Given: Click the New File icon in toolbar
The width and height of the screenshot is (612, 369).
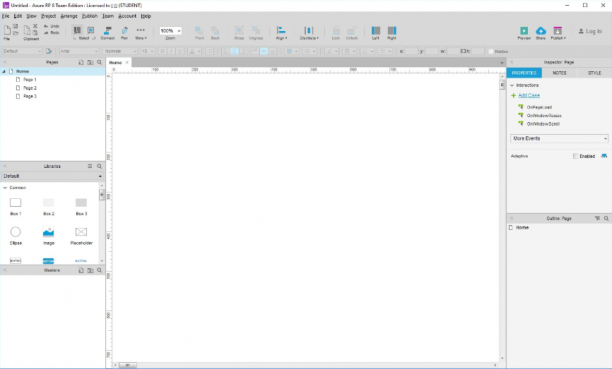Looking at the screenshot, I should [x=7, y=30].
